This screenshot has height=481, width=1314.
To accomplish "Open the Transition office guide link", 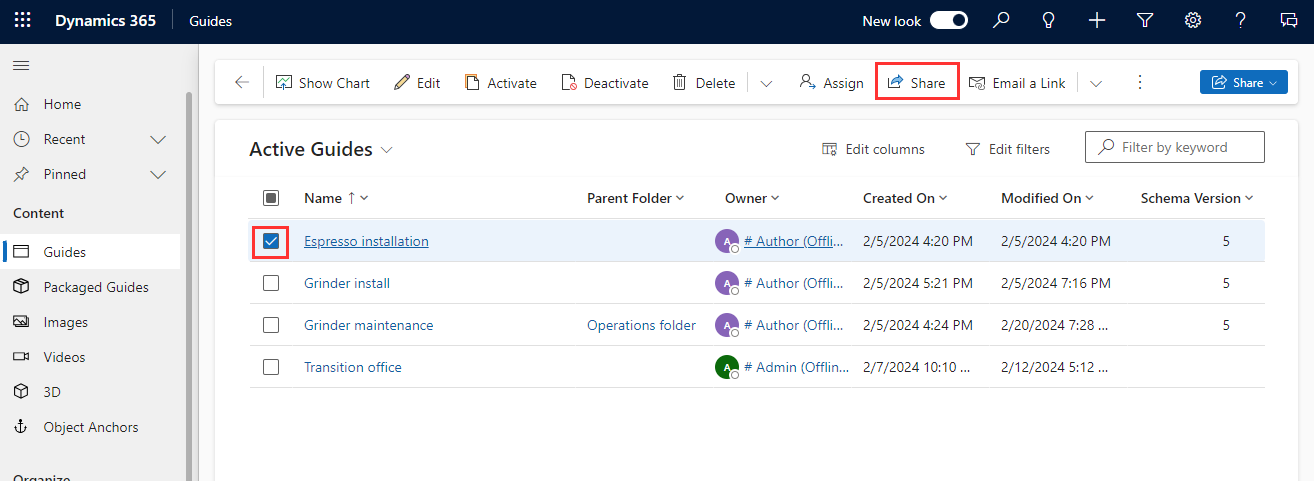I will (353, 367).
